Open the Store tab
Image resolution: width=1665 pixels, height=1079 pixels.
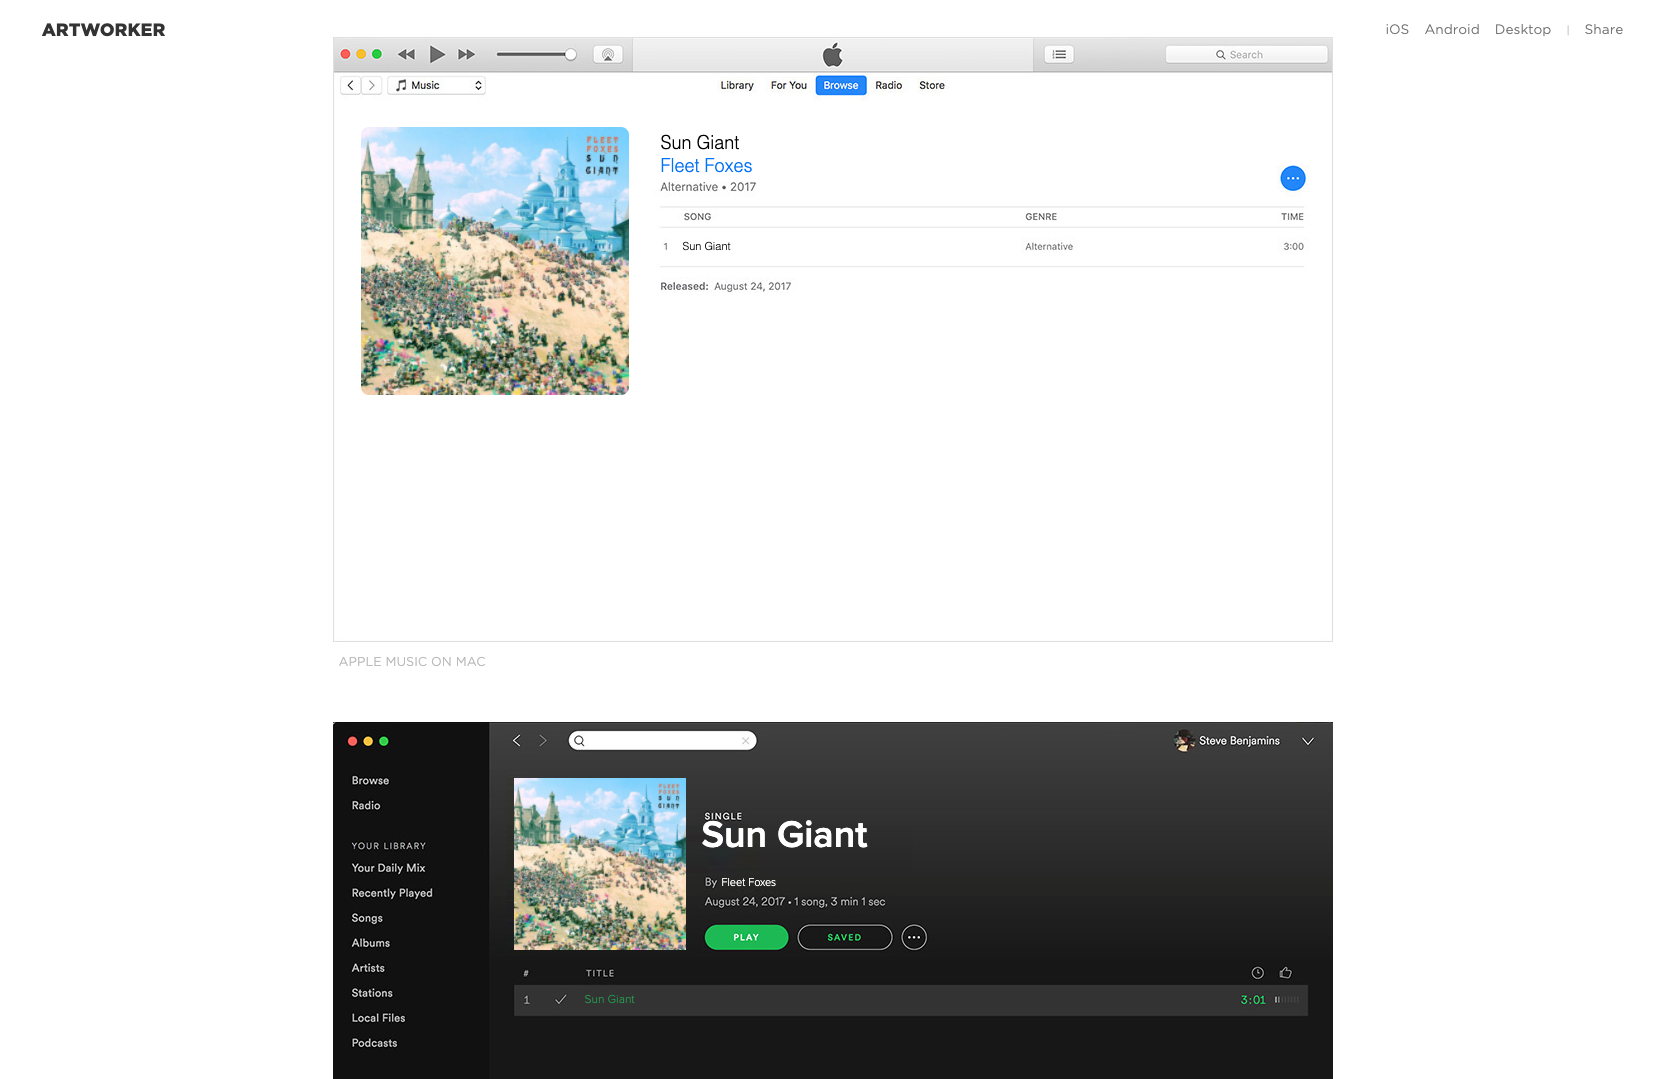(x=932, y=86)
